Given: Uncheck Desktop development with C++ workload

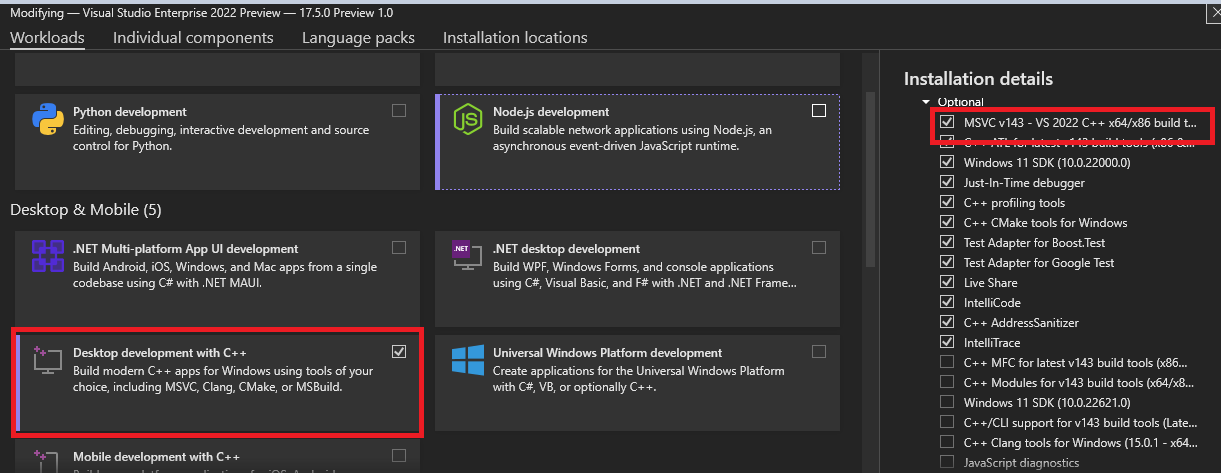Looking at the screenshot, I should [399, 352].
